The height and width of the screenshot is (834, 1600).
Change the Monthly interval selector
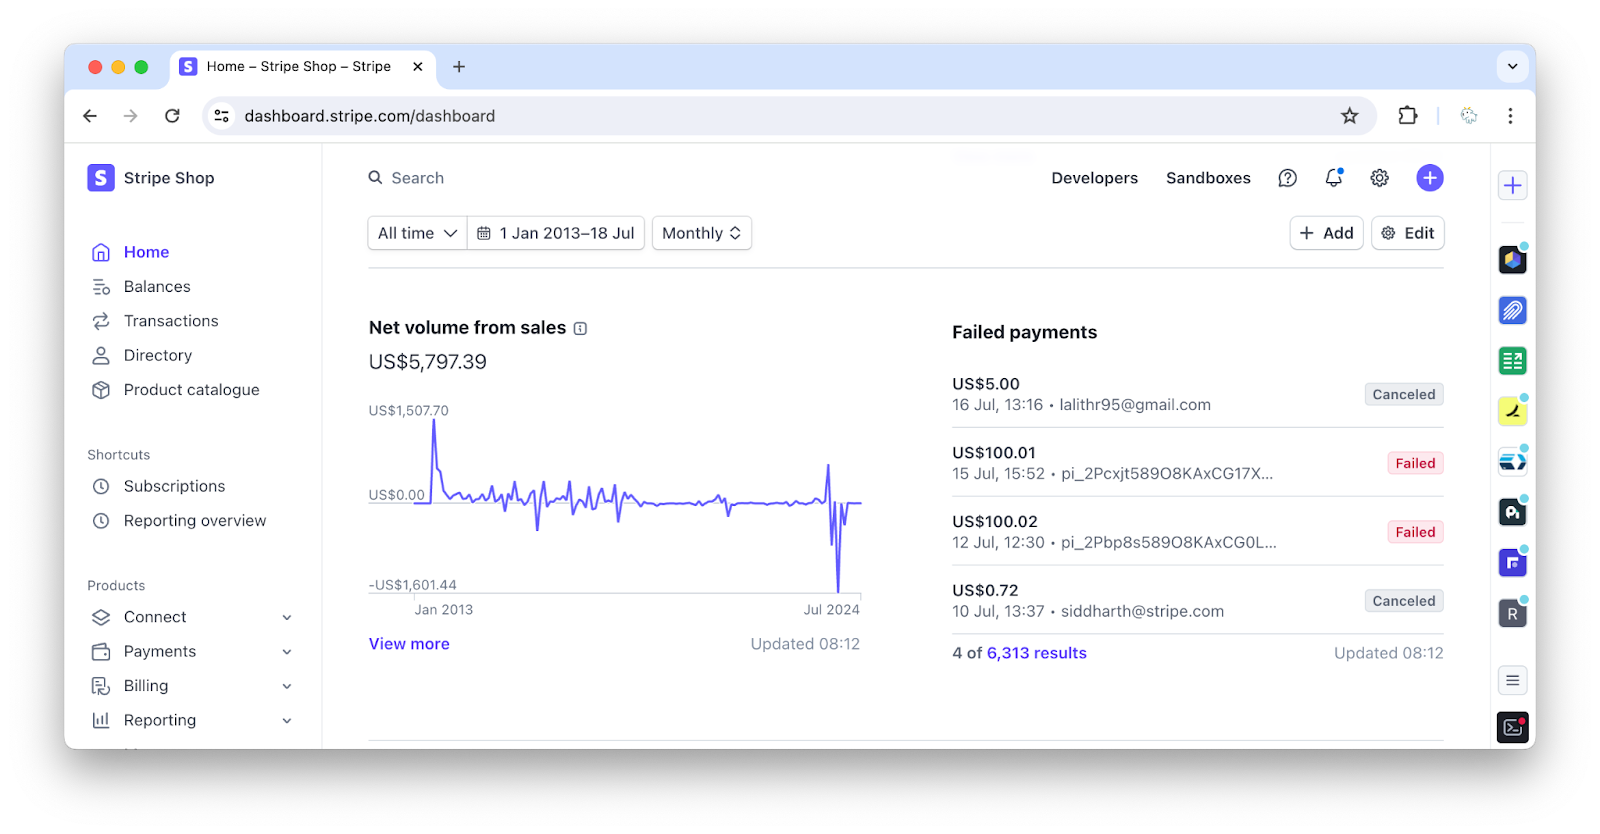tap(701, 233)
